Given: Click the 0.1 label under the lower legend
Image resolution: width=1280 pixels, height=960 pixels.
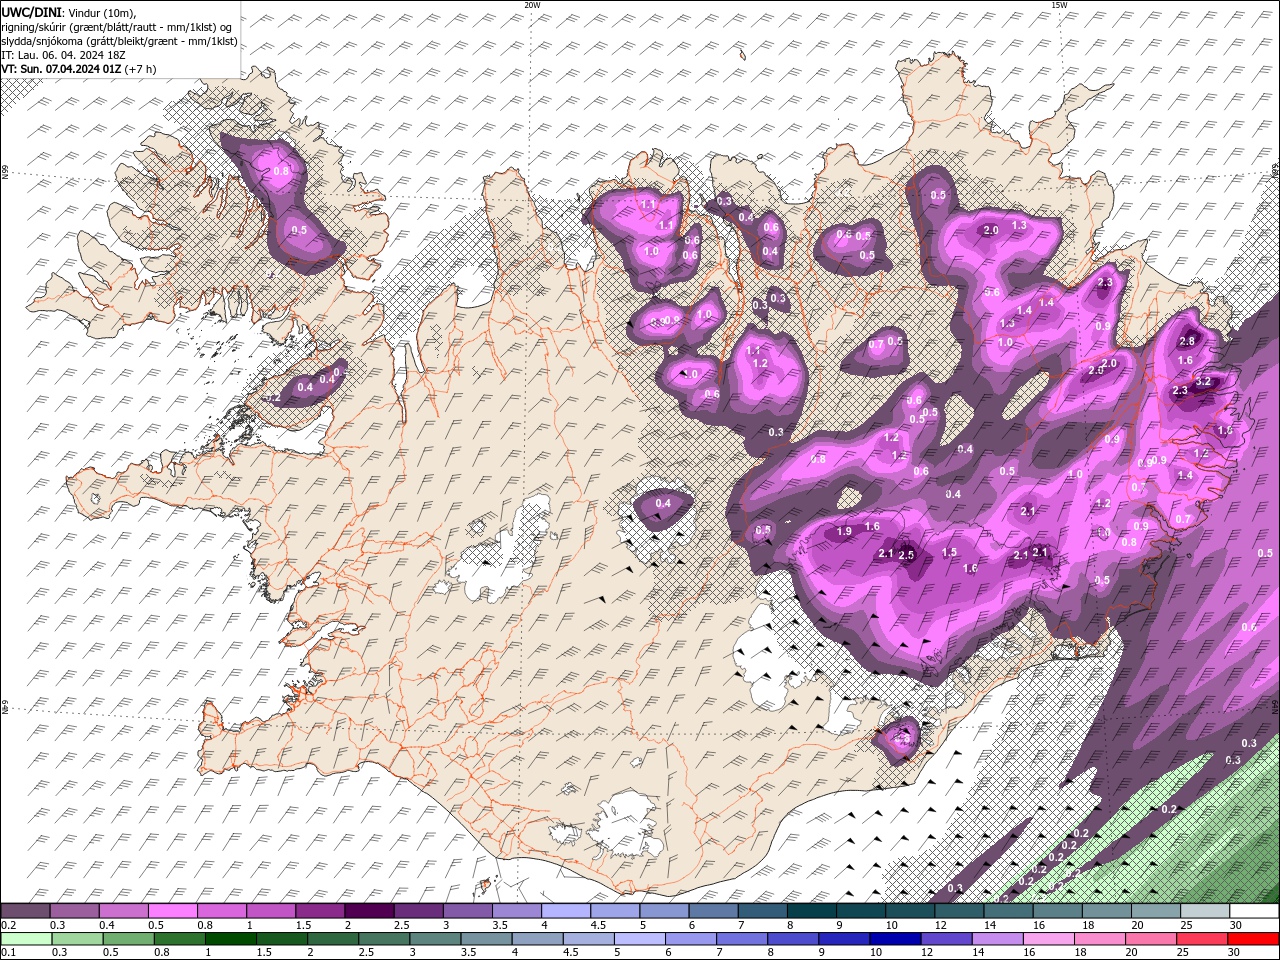Looking at the screenshot, I should (8, 952).
